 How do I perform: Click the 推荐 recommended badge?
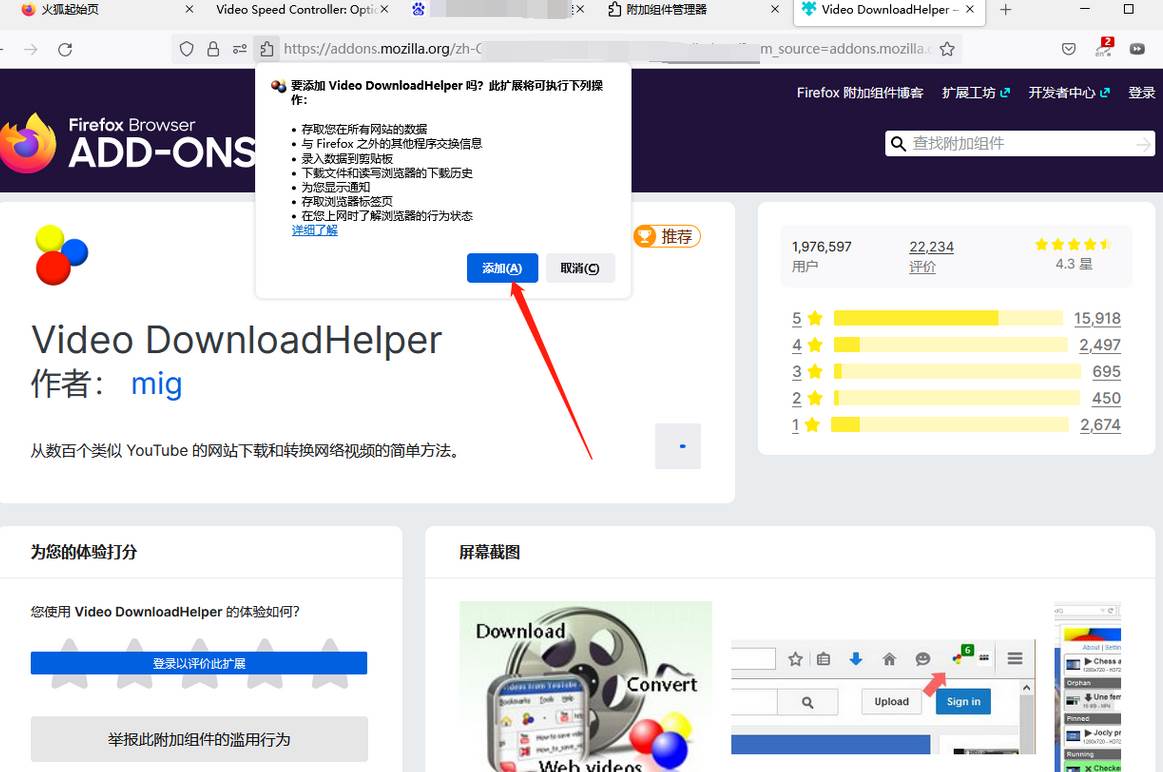click(x=667, y=237)
